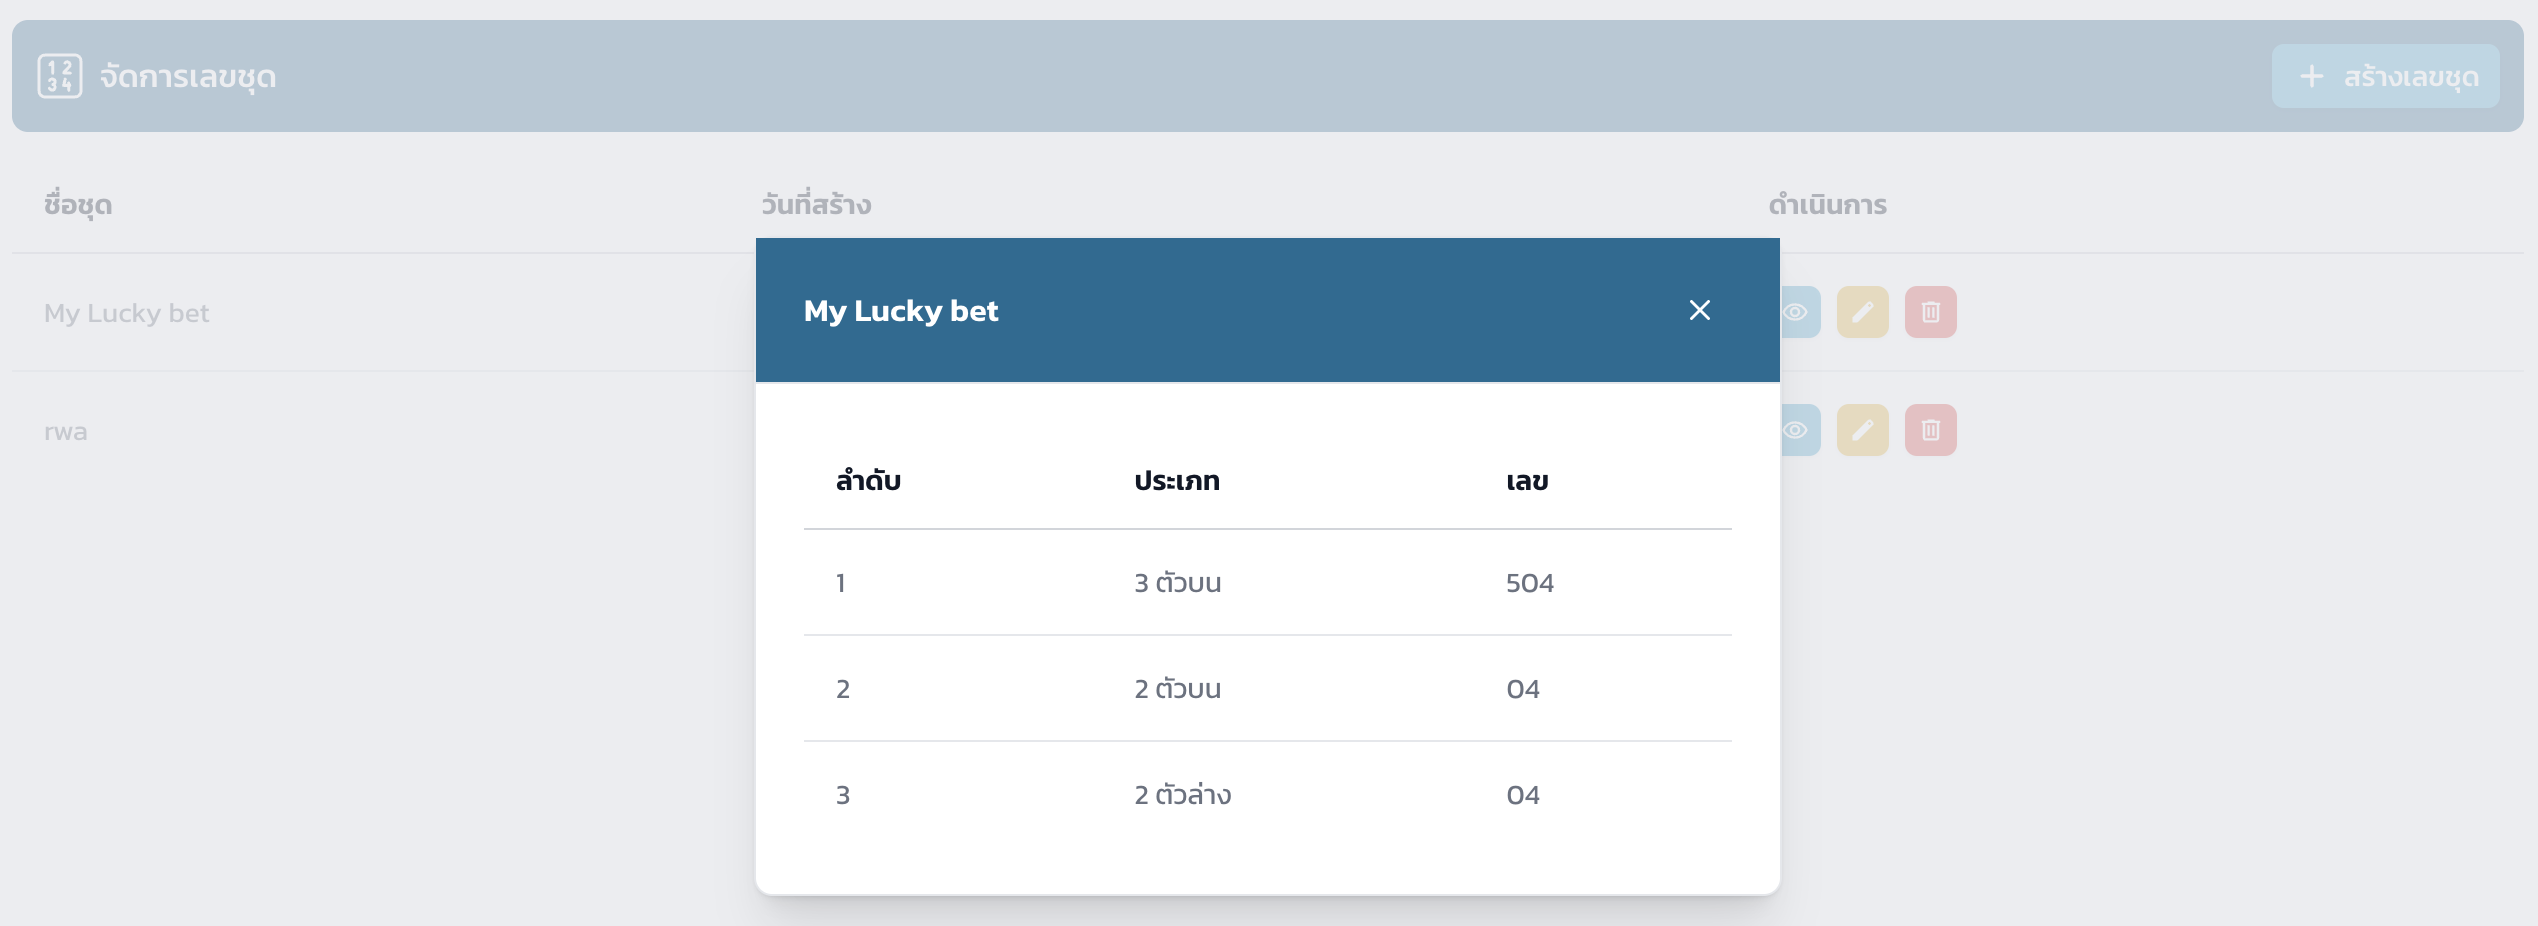Viewport: 2538px width, 926px height.
Task: Click the pencil edit icon for My Lucky bet
Action: pyautogui.click(x=1862, y=312)
